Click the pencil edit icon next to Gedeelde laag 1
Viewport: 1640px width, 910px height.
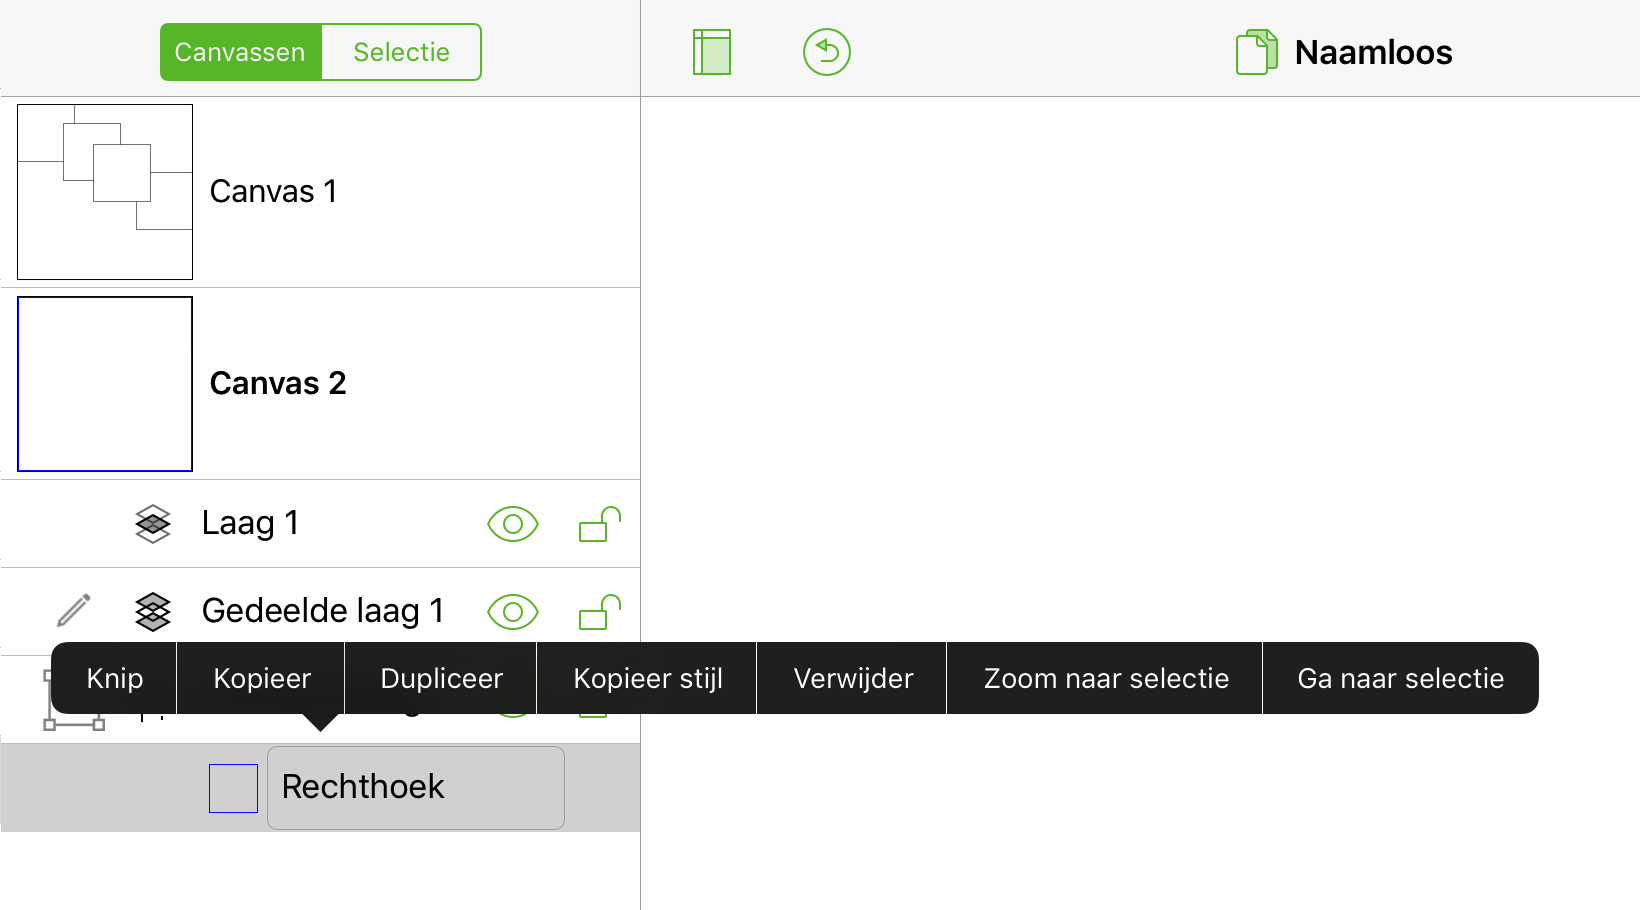click(x=75, y=611)
